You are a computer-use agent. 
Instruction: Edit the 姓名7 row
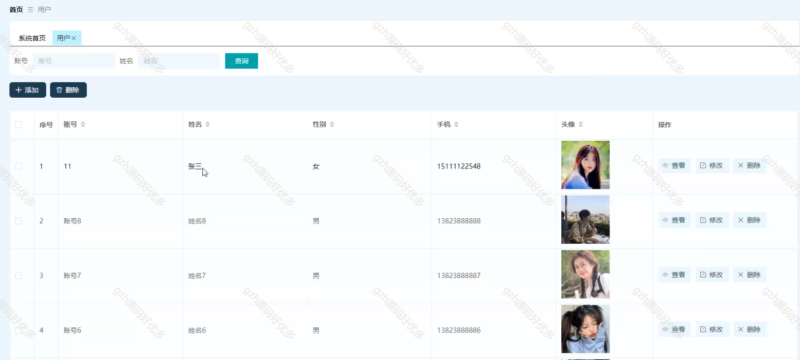tap(712, 275)
